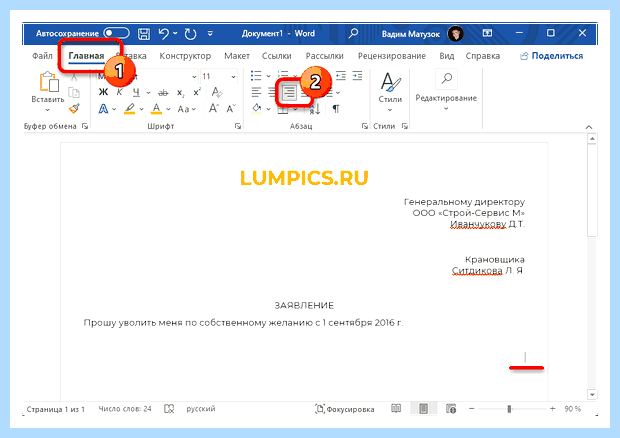The image size is (620, 438).
Task: Switch to the Рассылки tab
Action: point(325,56)
